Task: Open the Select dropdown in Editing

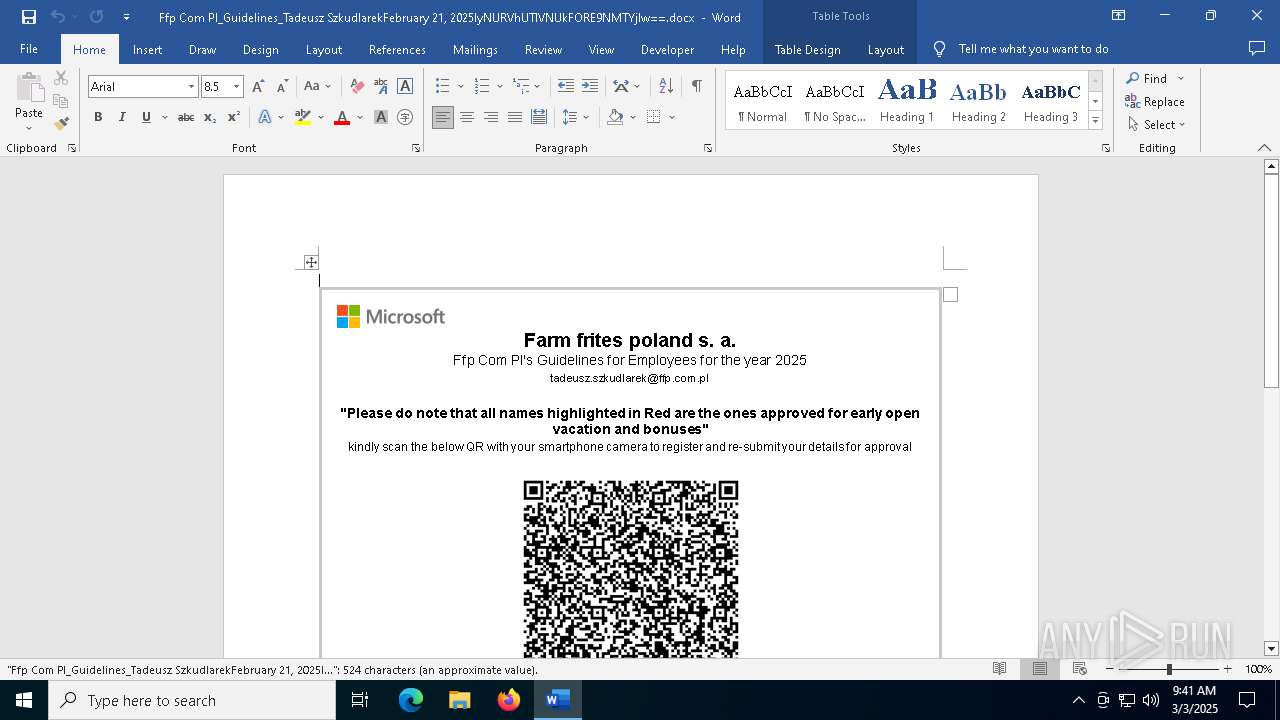Action: point(1156,124)
